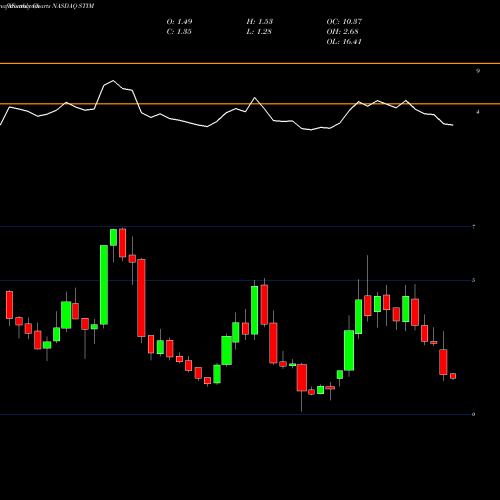Click the white indicator line's highest peak
Viewport: 500px width, 500px height.
pos(113,81)
